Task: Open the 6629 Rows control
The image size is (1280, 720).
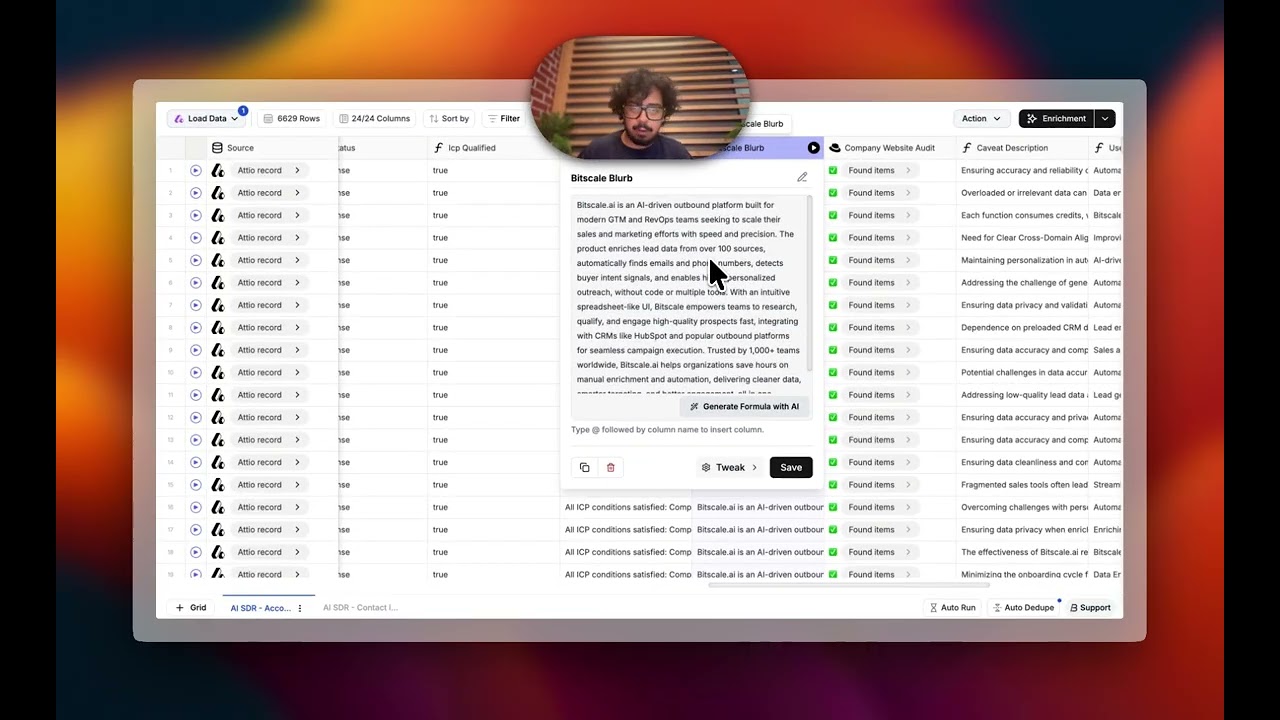Action: [x=291, y=118]
